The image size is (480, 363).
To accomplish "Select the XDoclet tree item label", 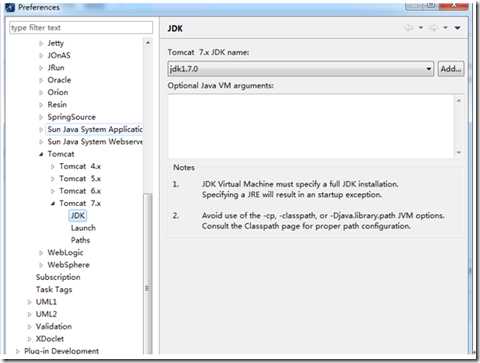I will (50, 339).
